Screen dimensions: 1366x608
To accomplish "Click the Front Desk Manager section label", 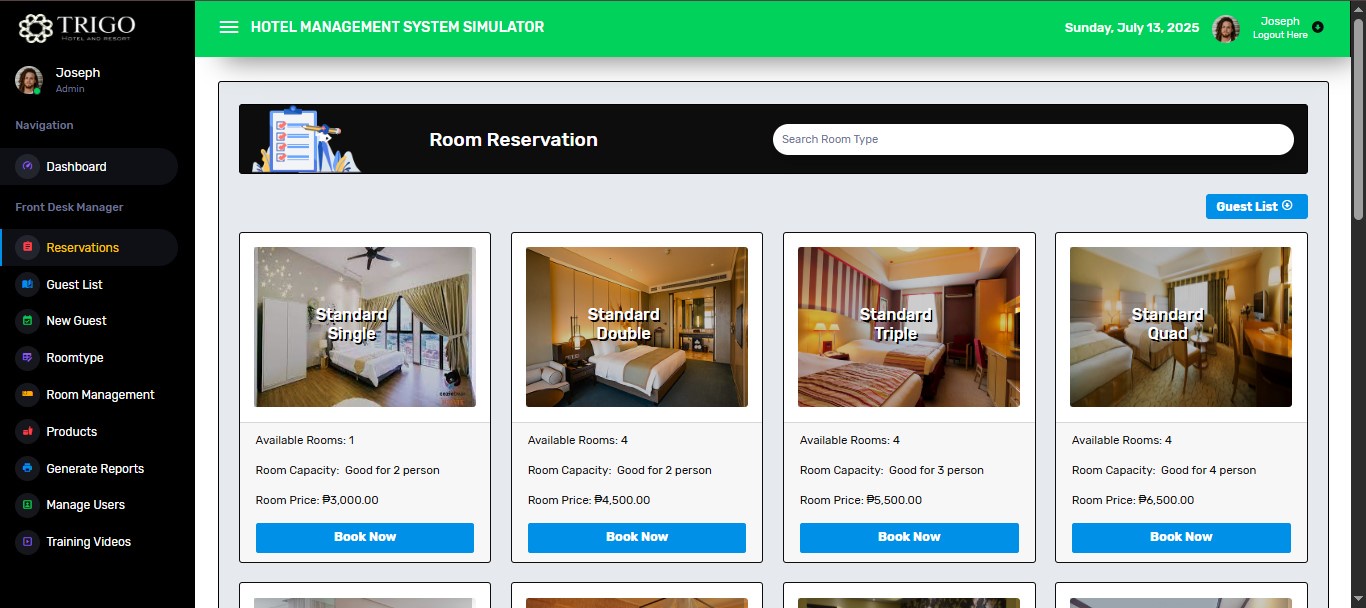I will (x=69, y=207).
